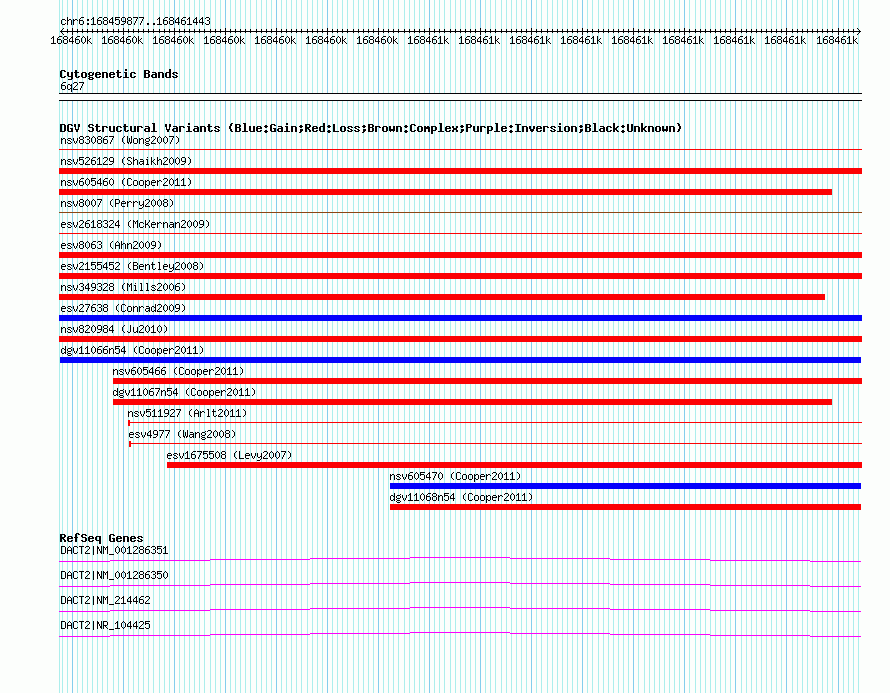Select the red bar under nsv820984 (Ju2010)
The height and width of the screenshot is (693, 890).
pos(460,339)
